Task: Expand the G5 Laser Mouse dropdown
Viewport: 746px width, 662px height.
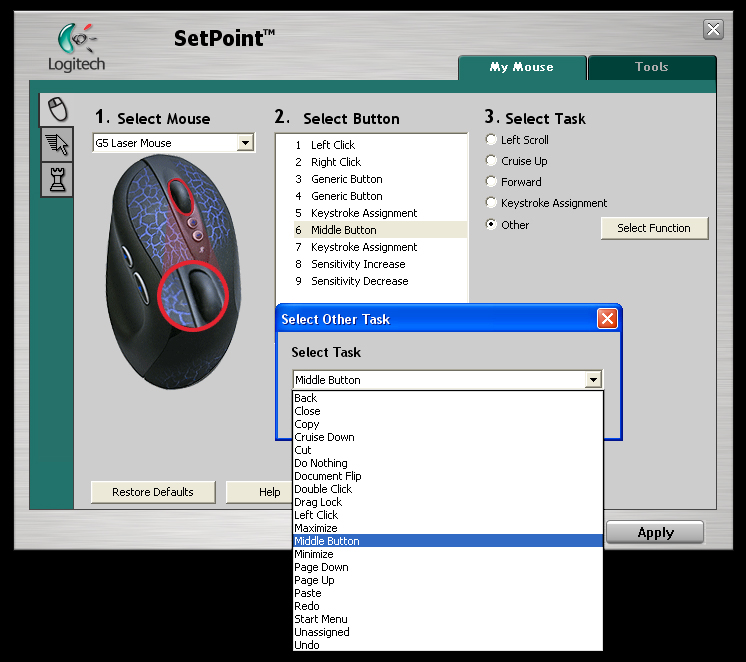Action: tap(245, 144)
